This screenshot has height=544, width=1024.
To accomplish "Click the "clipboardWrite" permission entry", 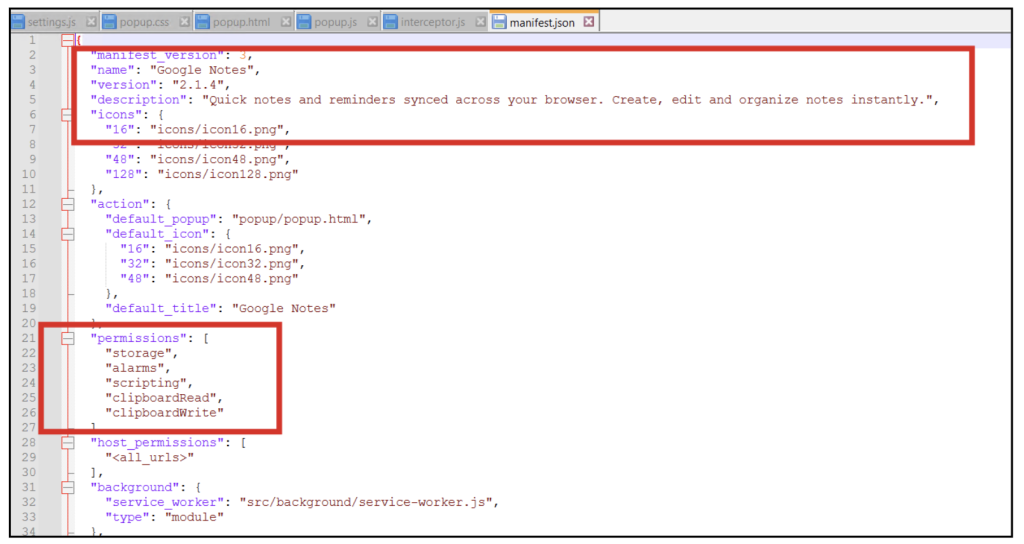I will [165, 413].
